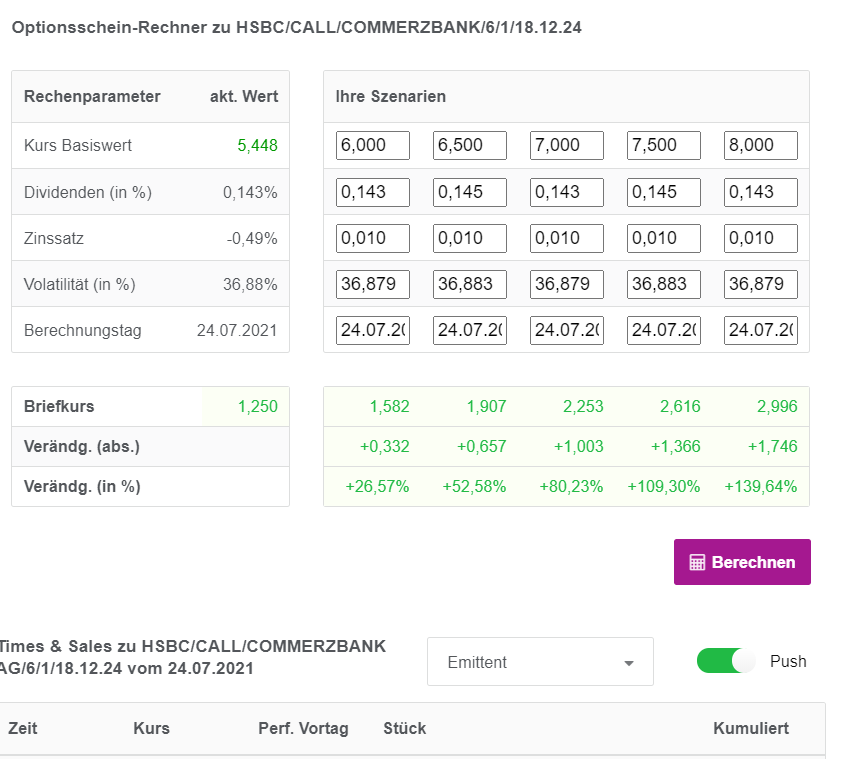This screenshot has height=759, width=844.
Task: Click the Emittent dropdown arrow
Action: (x=629, y=662)
